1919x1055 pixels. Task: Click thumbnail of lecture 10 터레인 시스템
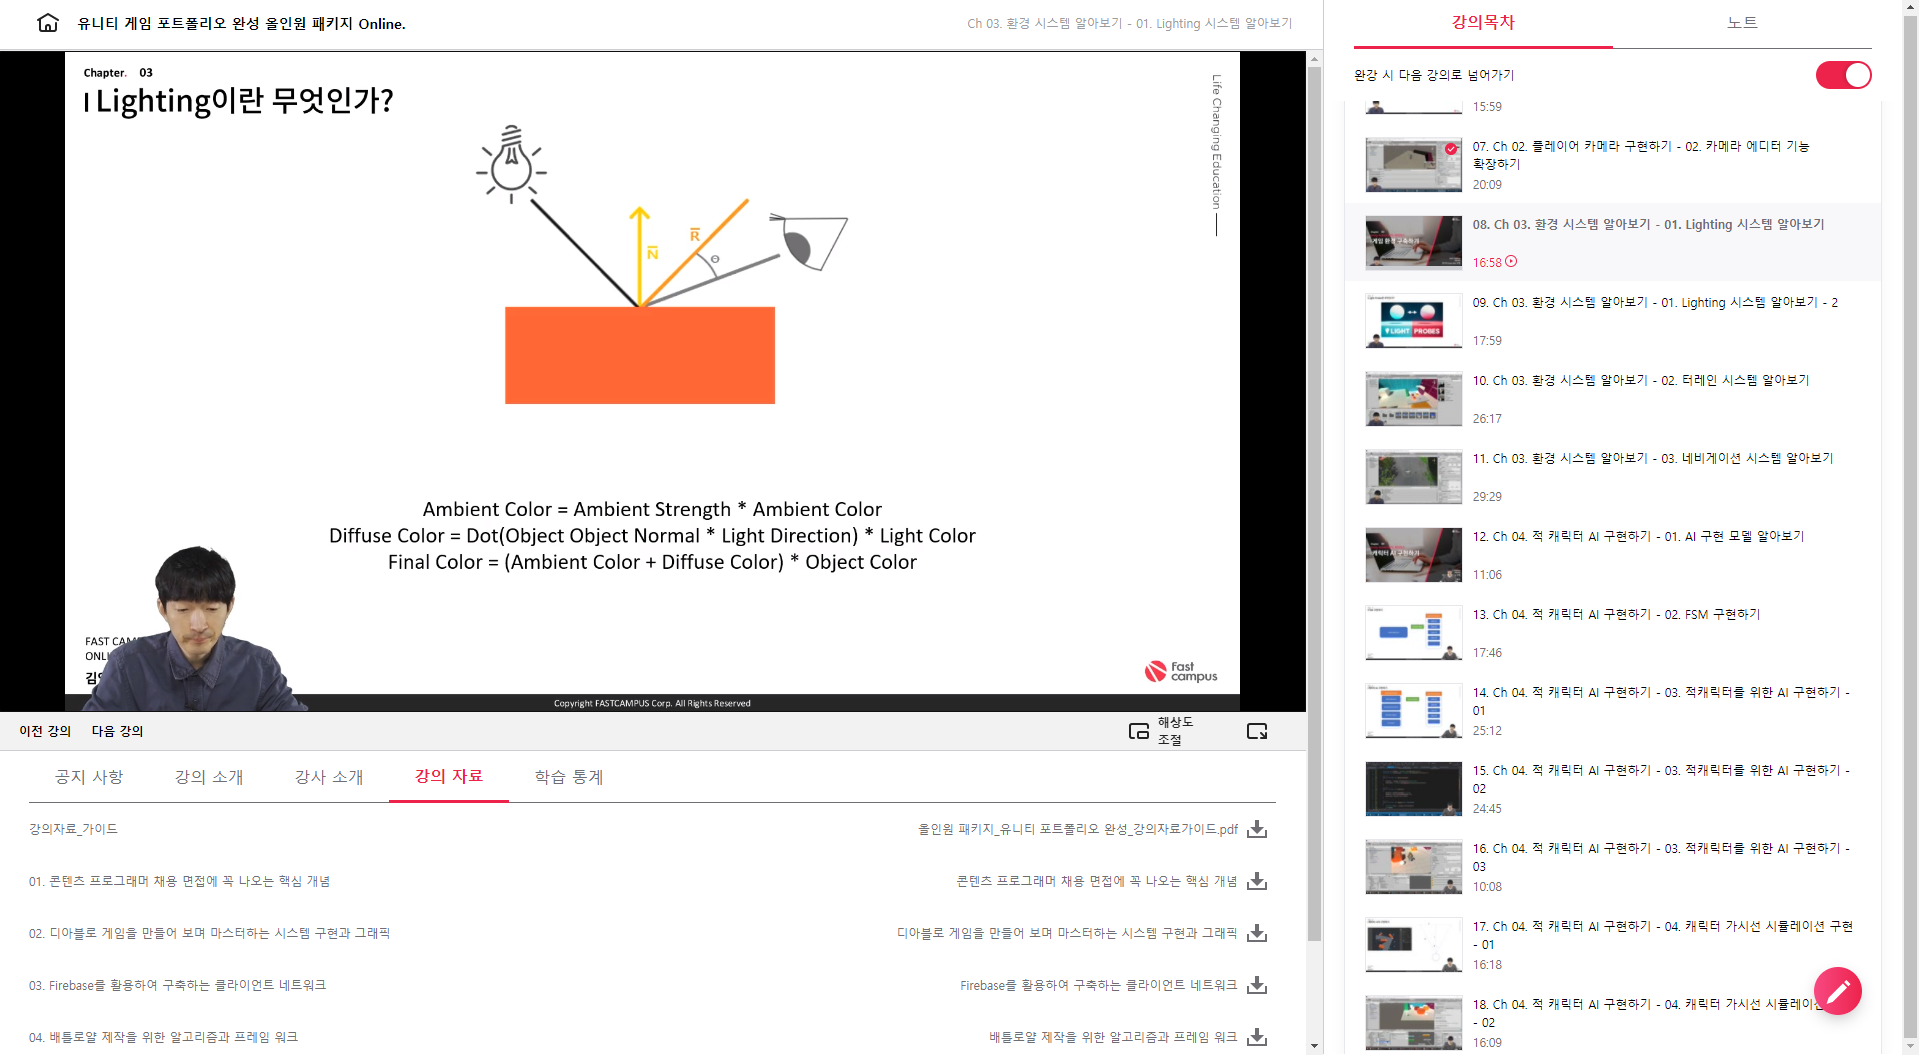[x=1413, y=399]
